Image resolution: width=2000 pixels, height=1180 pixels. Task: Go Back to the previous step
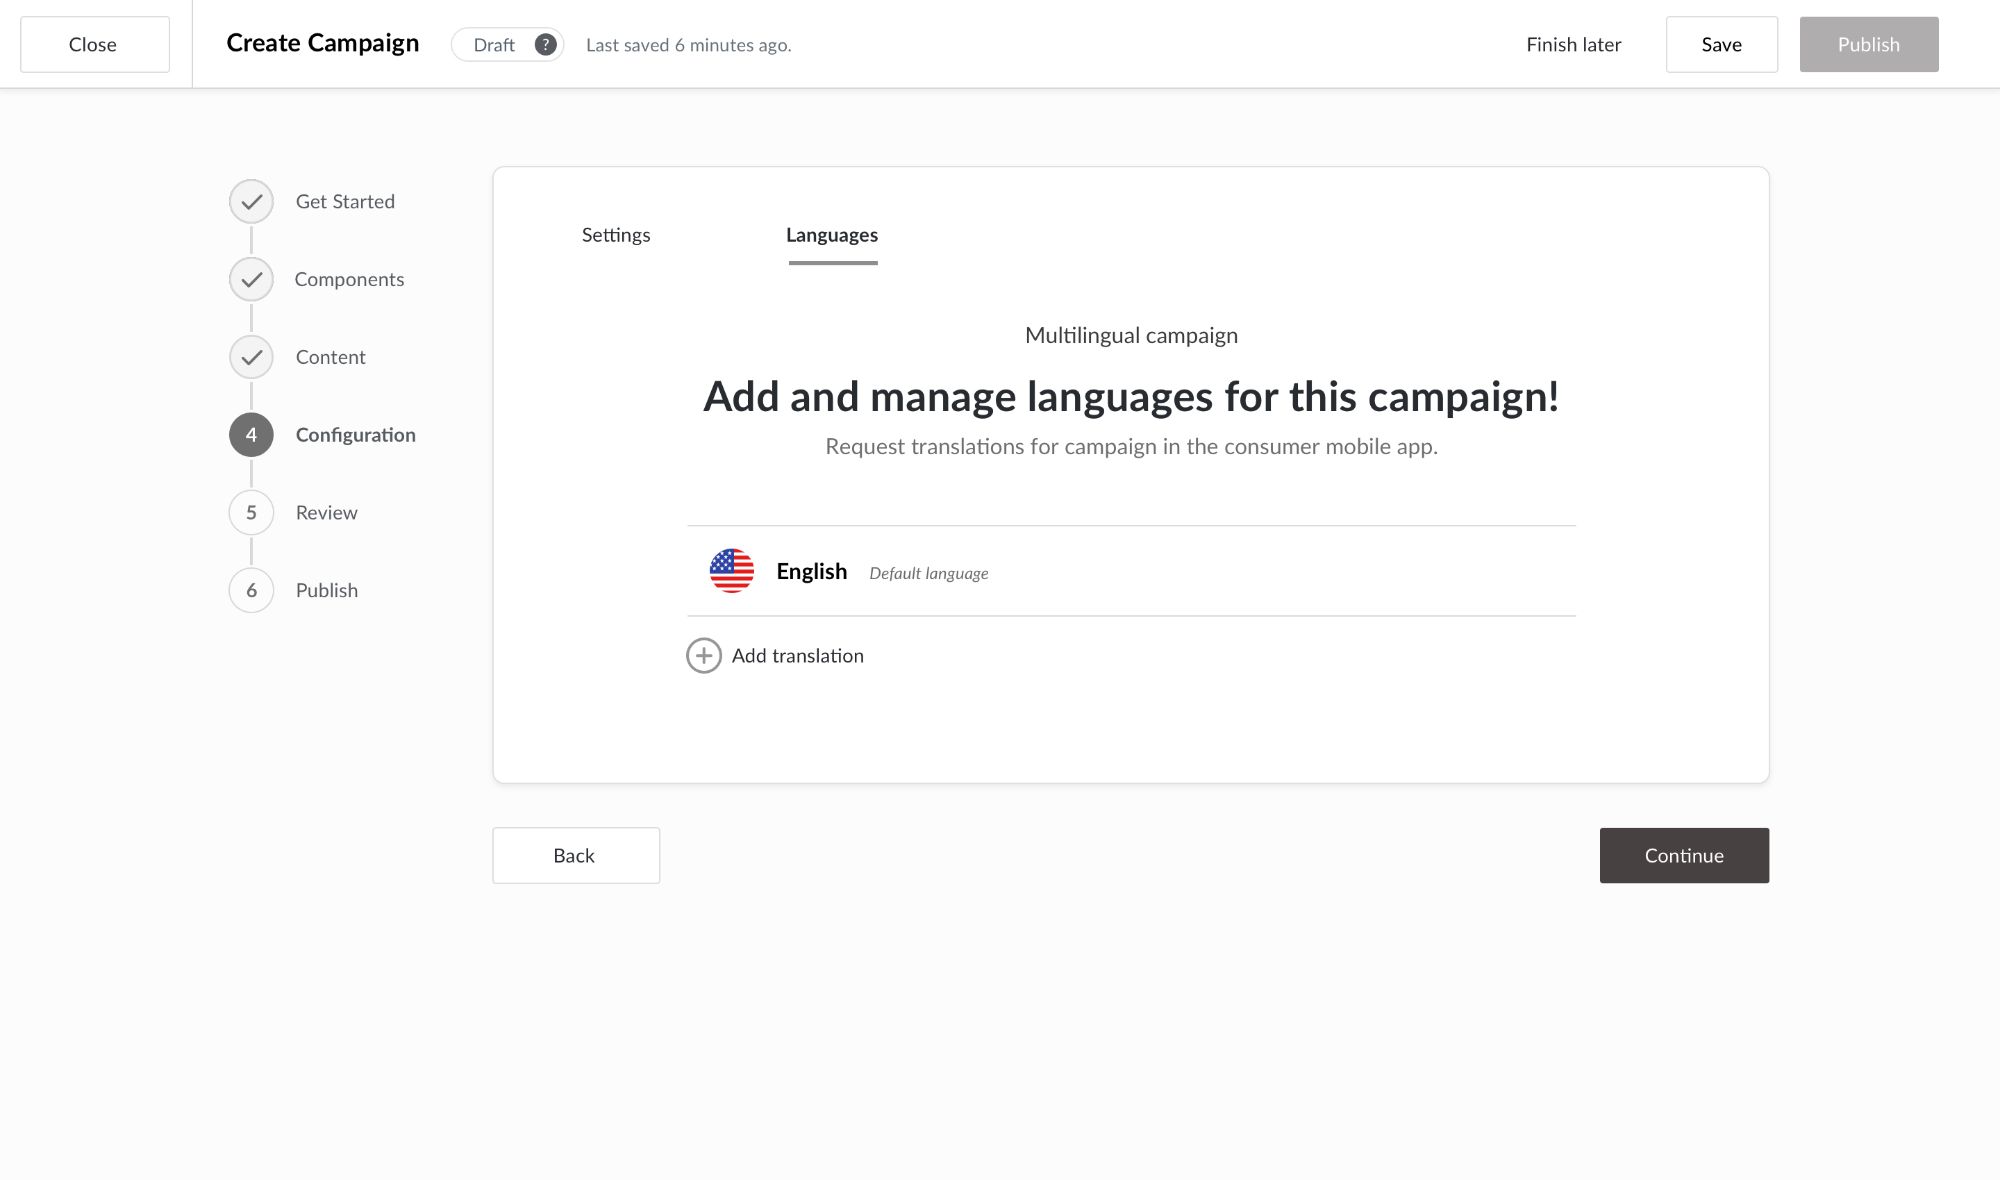pos(575,855)
